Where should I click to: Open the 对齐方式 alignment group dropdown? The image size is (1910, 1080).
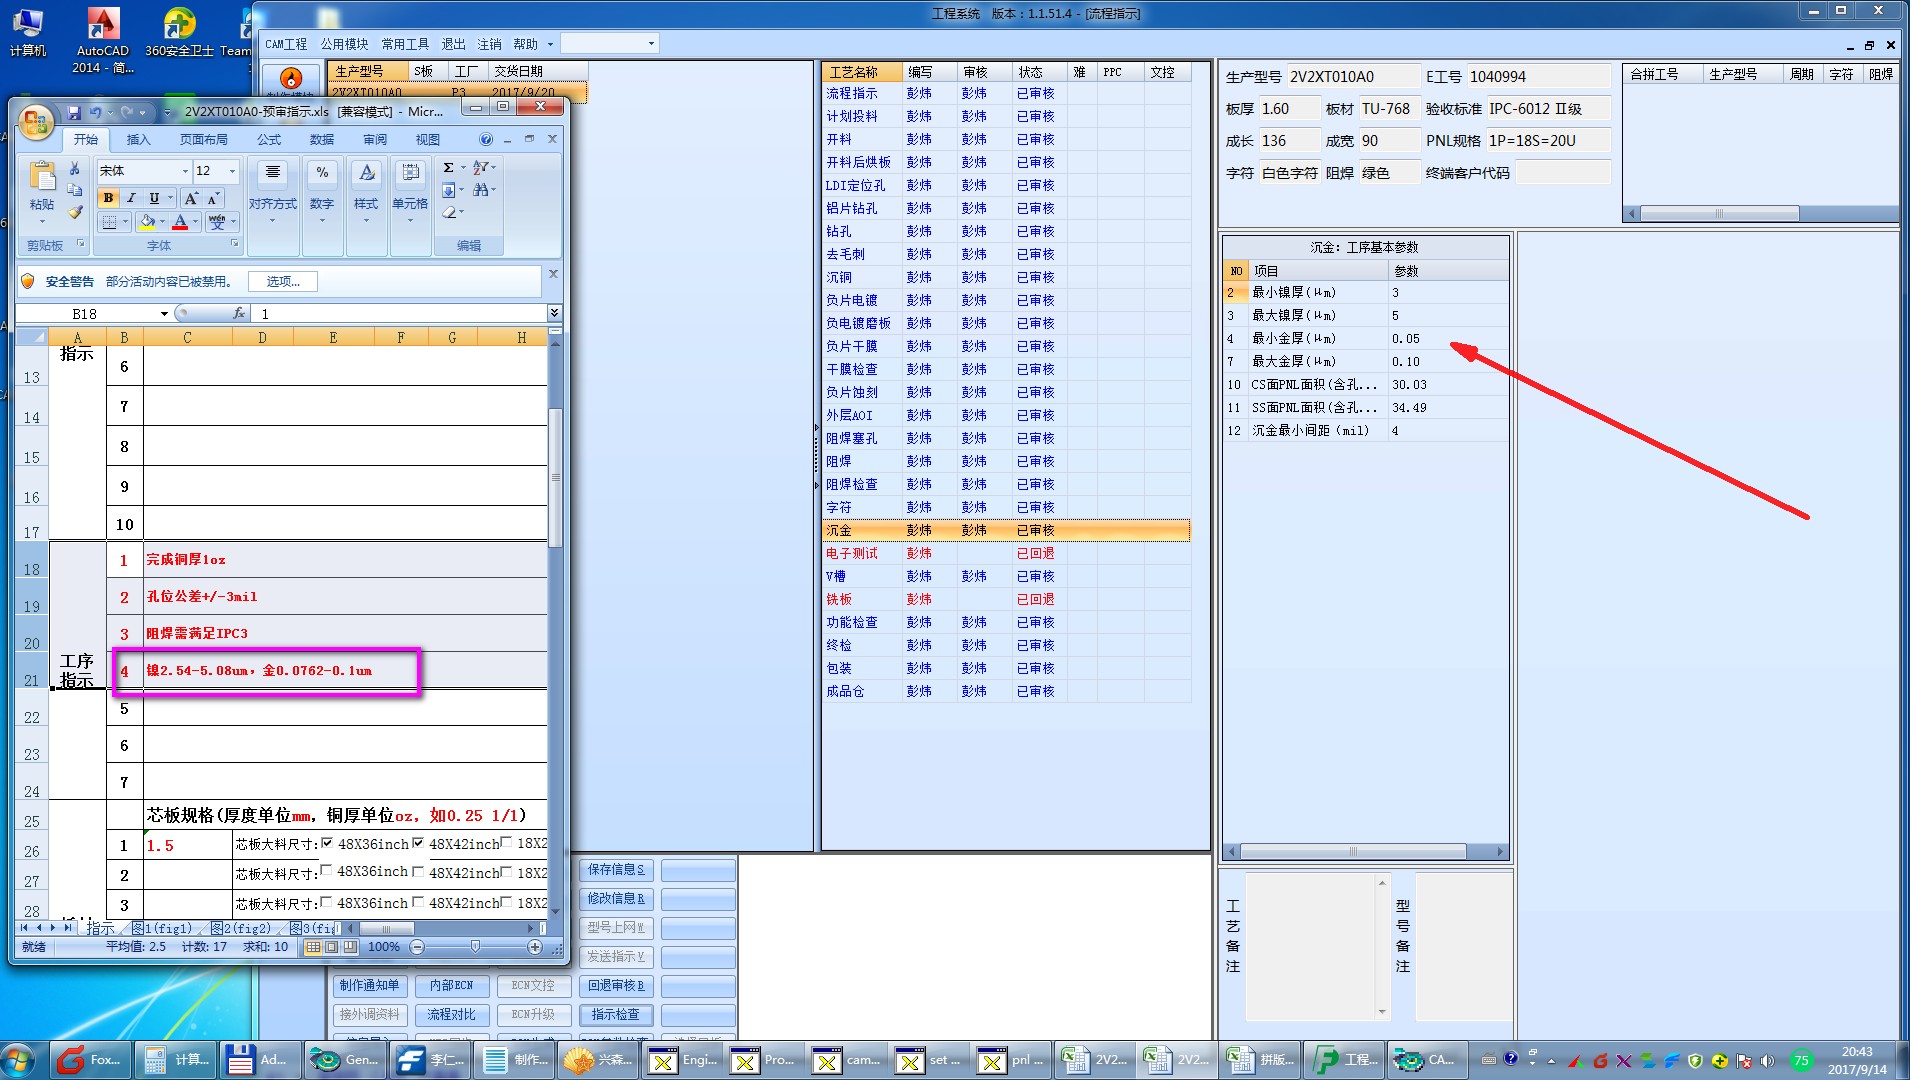[x=273, y=195]
